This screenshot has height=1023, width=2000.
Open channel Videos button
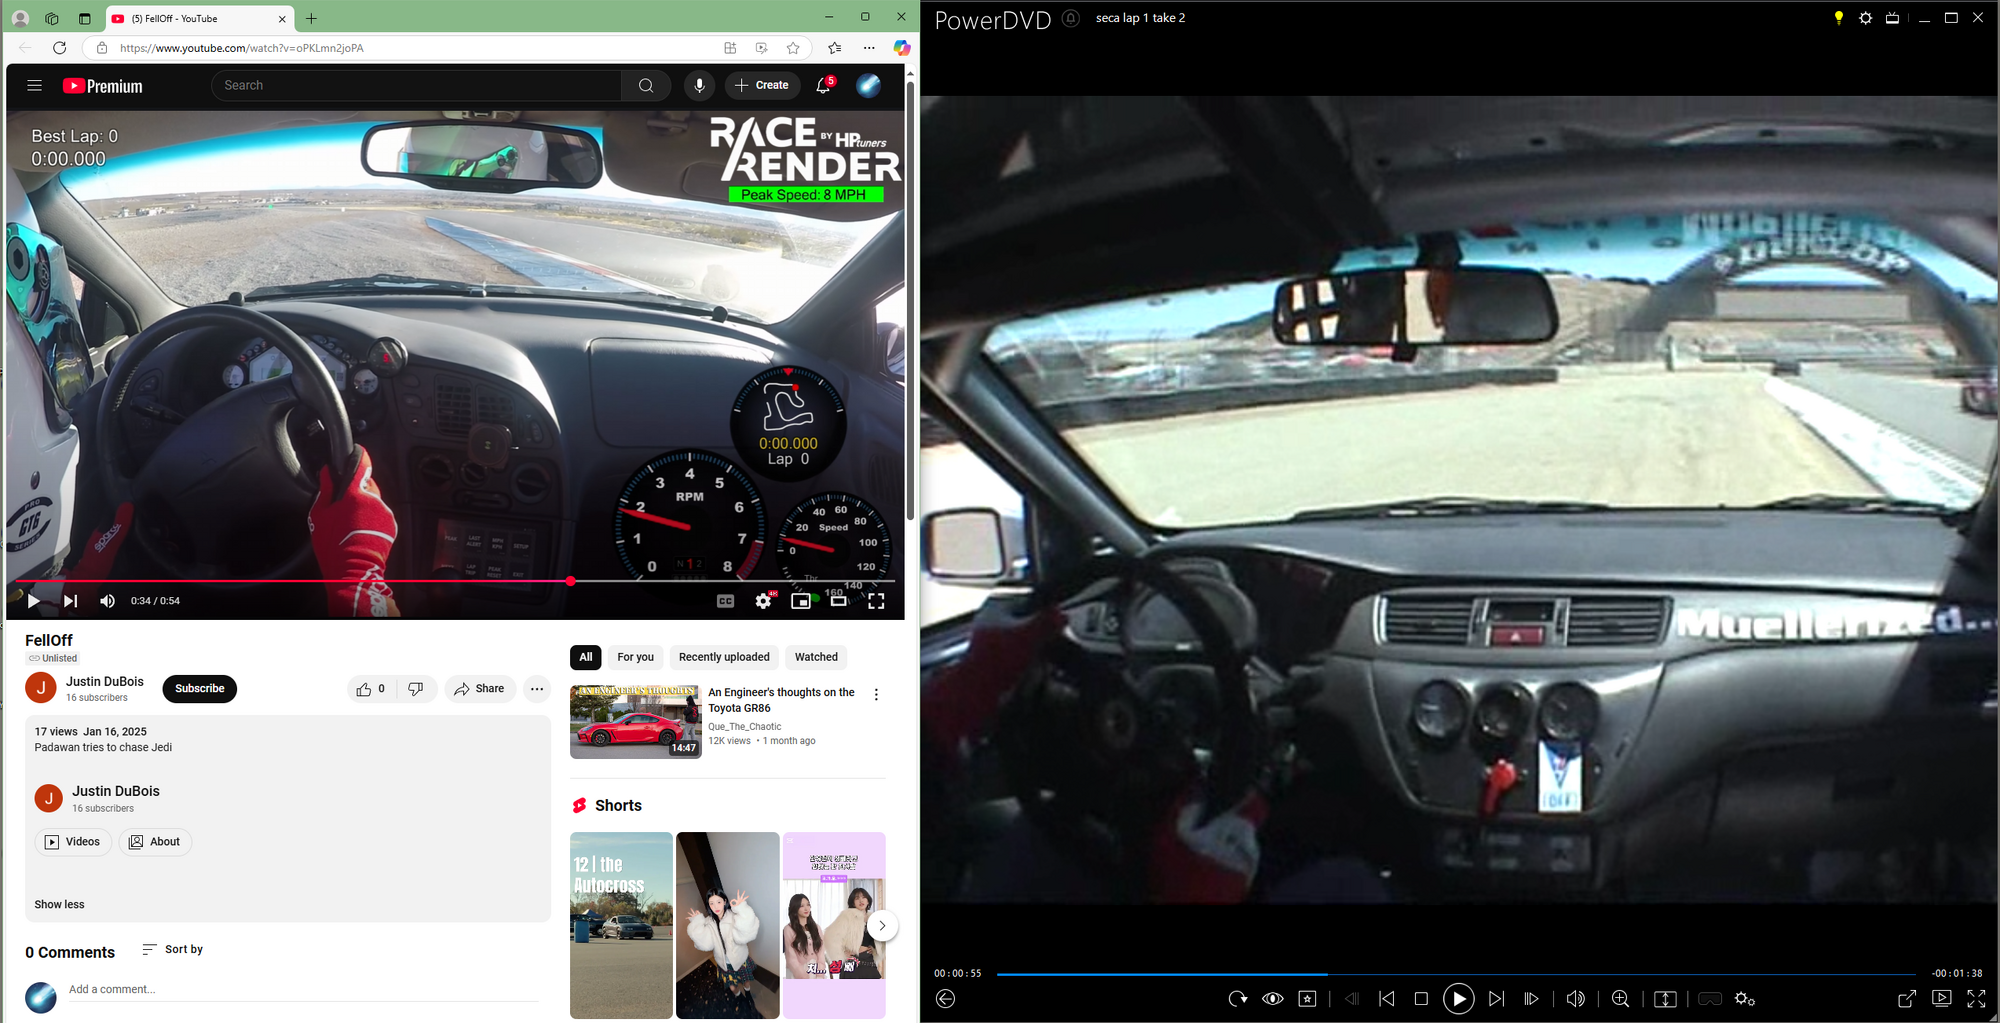click(x=73, y=842)
